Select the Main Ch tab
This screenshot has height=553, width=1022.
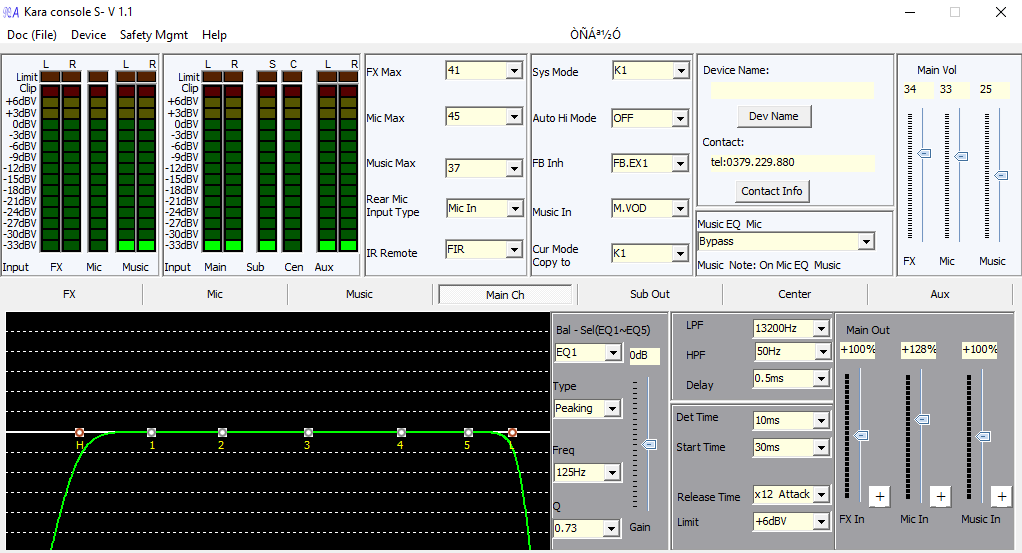click(x=505, y=295)
